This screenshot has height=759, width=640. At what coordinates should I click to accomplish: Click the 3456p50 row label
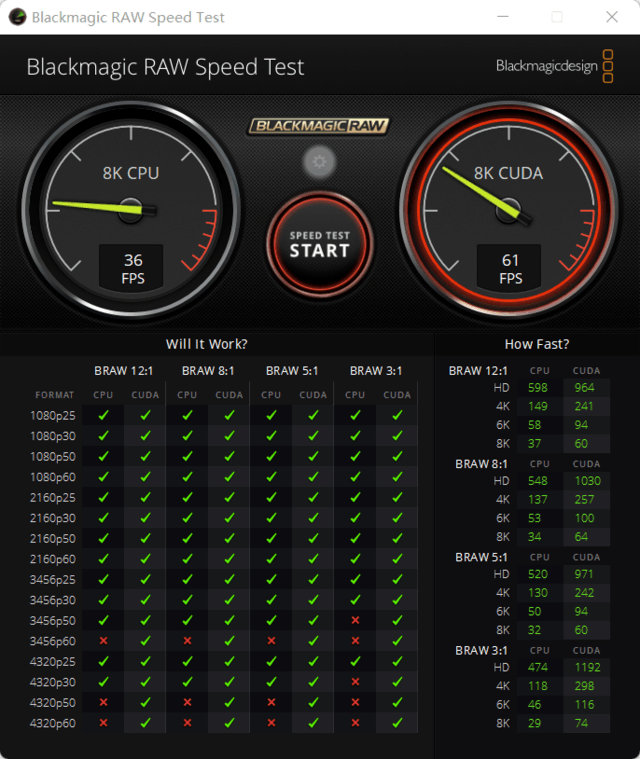53,621
